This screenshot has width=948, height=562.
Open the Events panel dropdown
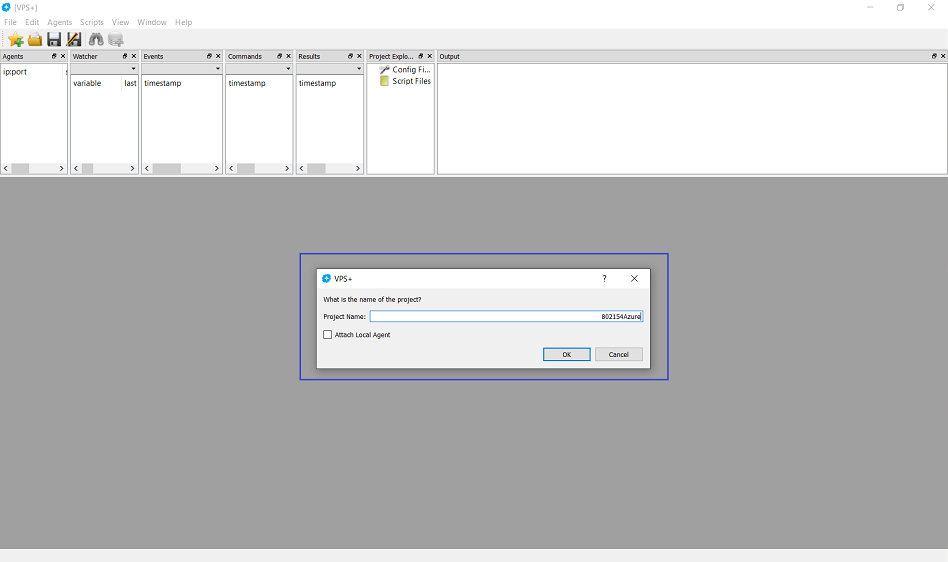click(217, 69)
